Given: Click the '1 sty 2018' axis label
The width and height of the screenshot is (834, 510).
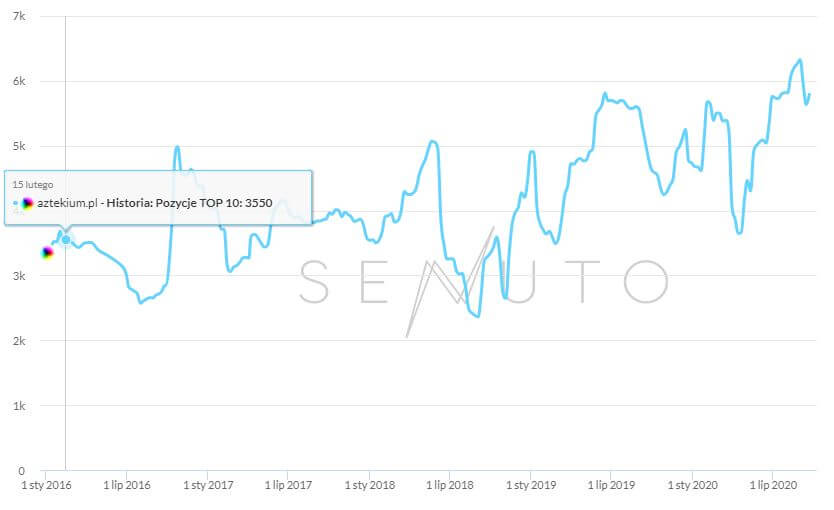Looking at the screenshot, I should tap(369, 485).
